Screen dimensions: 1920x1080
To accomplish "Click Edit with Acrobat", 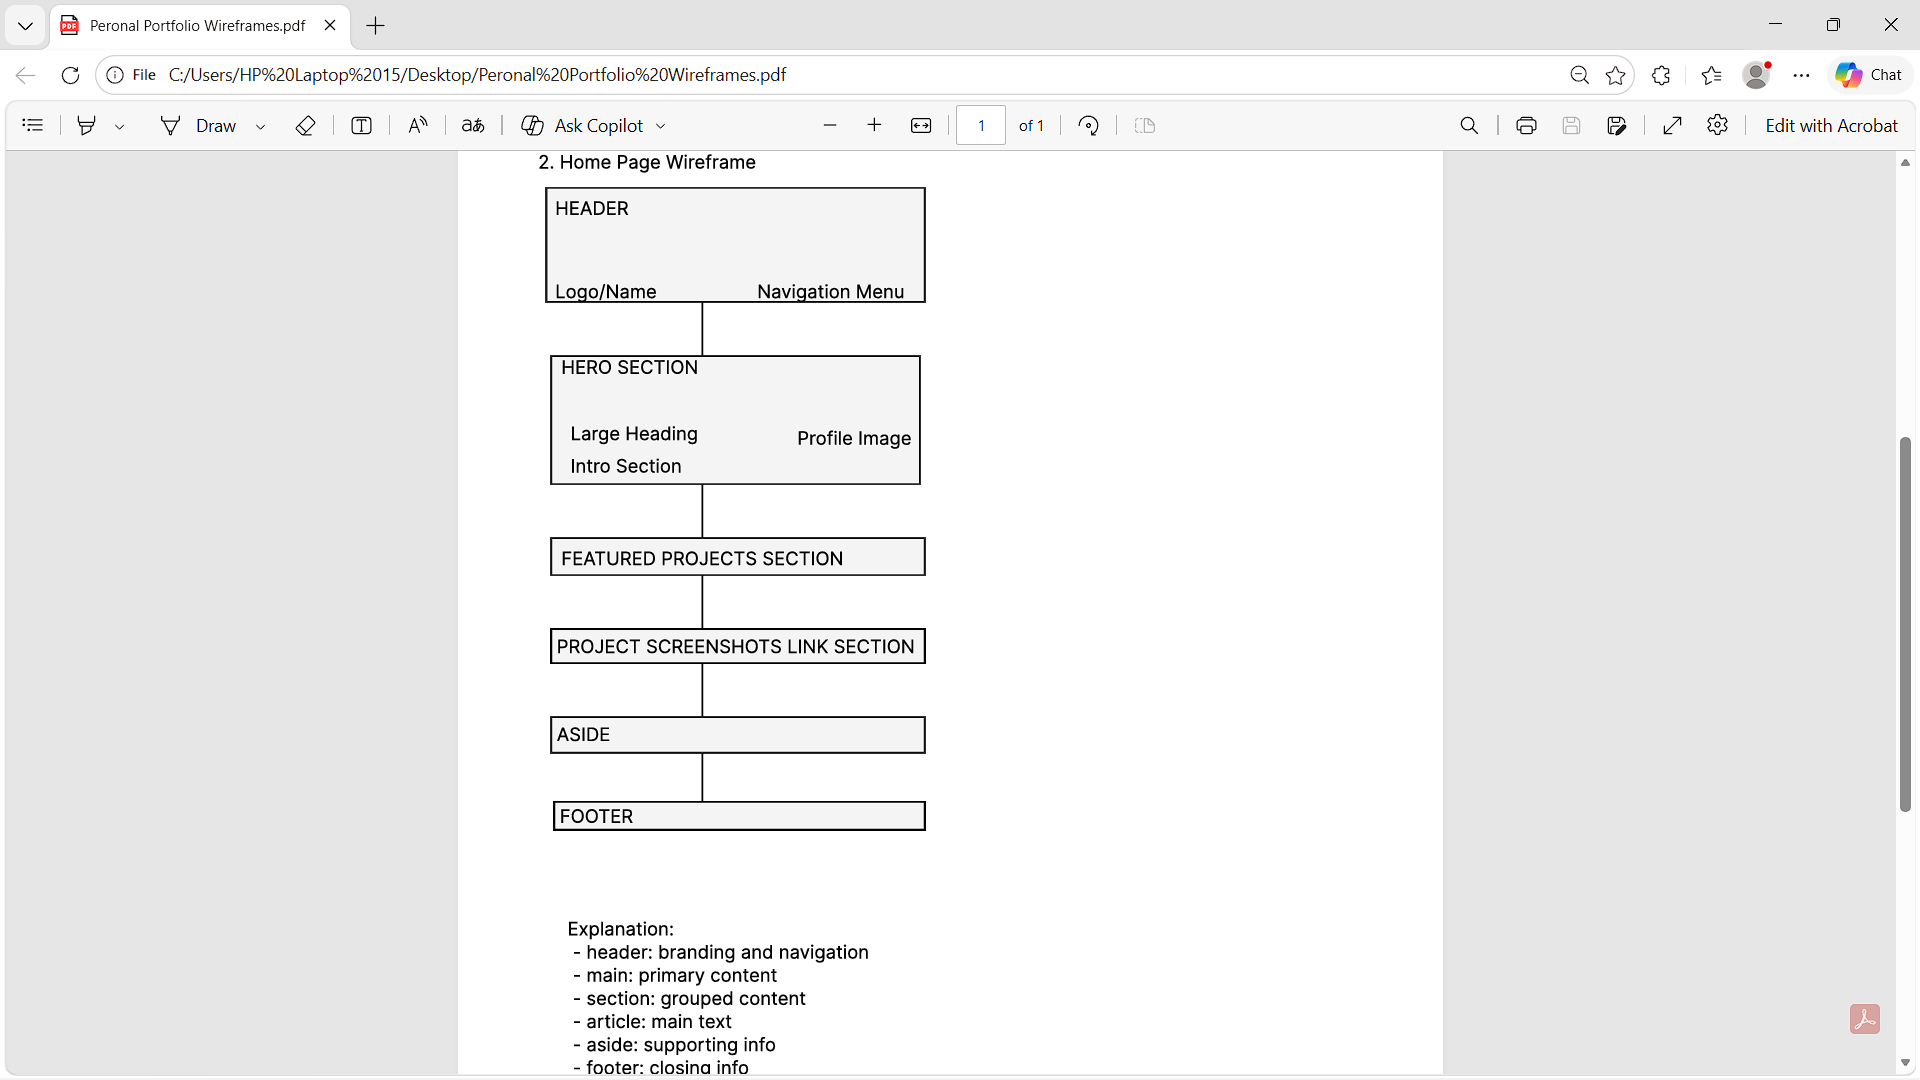I will (1832, 125).
